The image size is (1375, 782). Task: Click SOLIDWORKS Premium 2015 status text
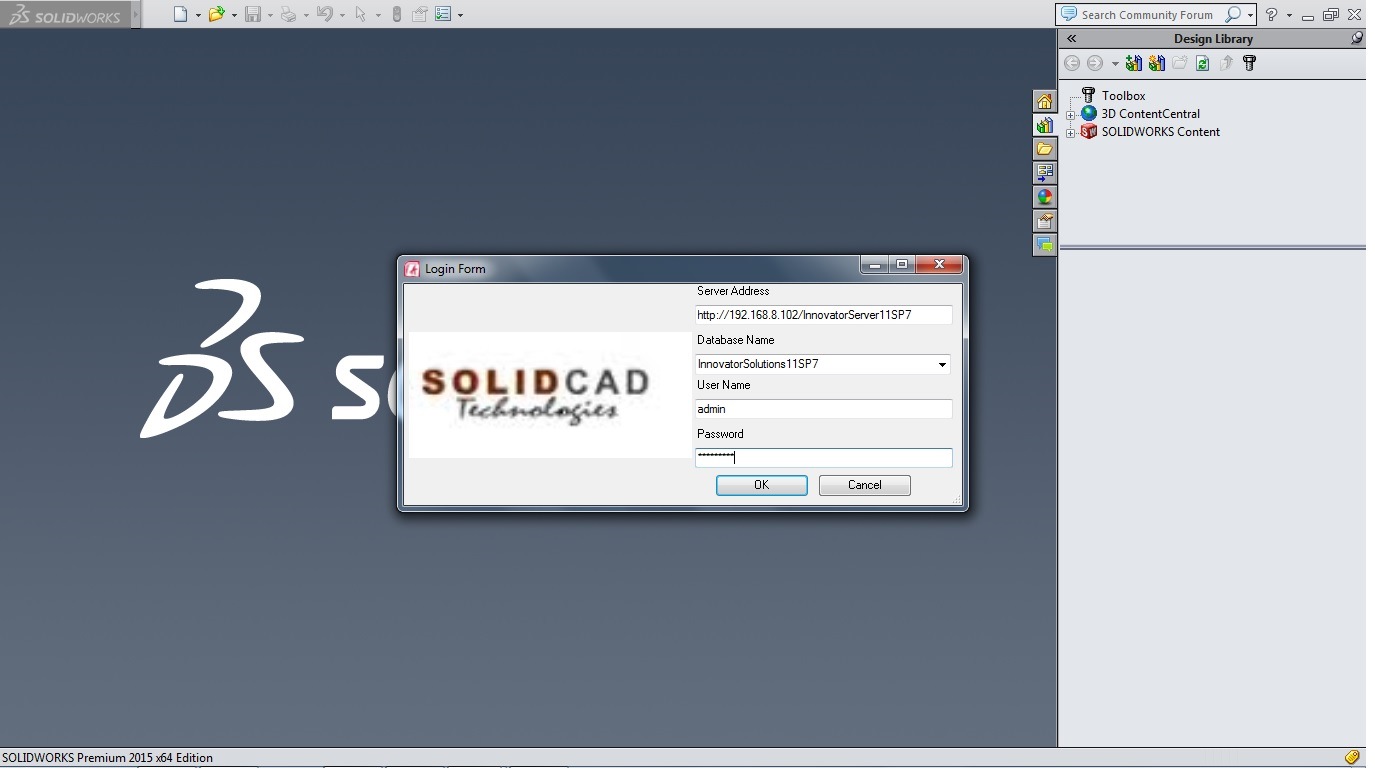pos(107,758)
